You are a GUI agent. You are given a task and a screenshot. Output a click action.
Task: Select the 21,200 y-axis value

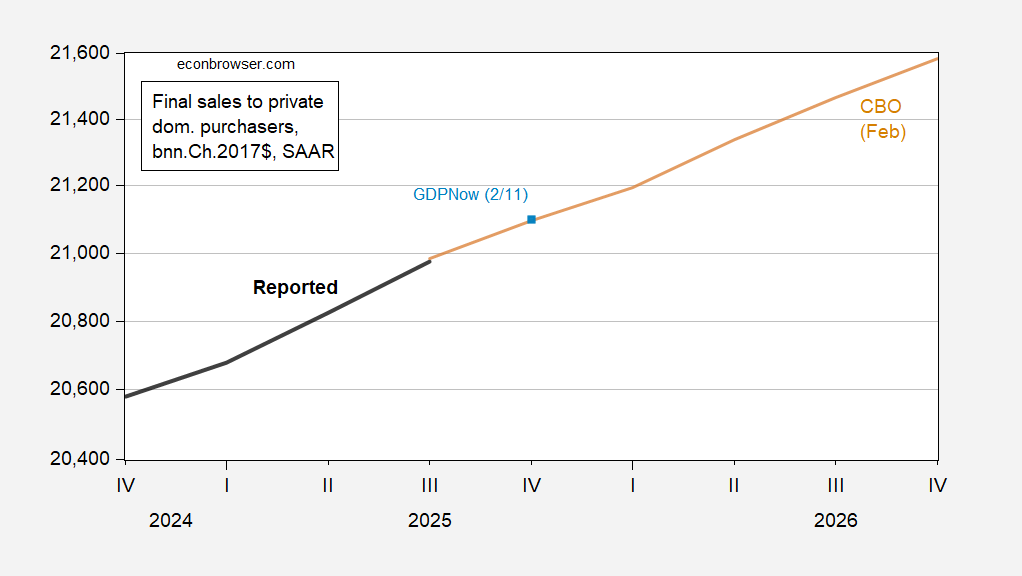pyautogui.click(x=80, y=186)
